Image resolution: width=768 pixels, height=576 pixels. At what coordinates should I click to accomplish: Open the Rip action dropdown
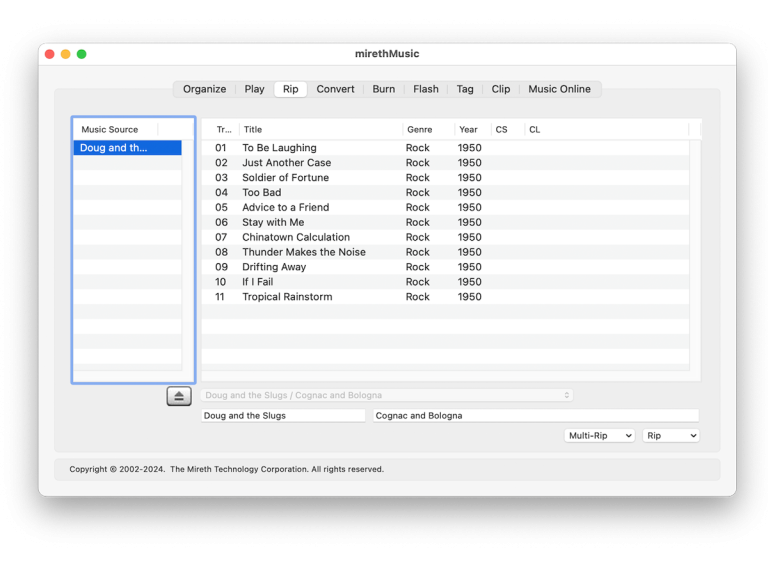coord(671,436)
